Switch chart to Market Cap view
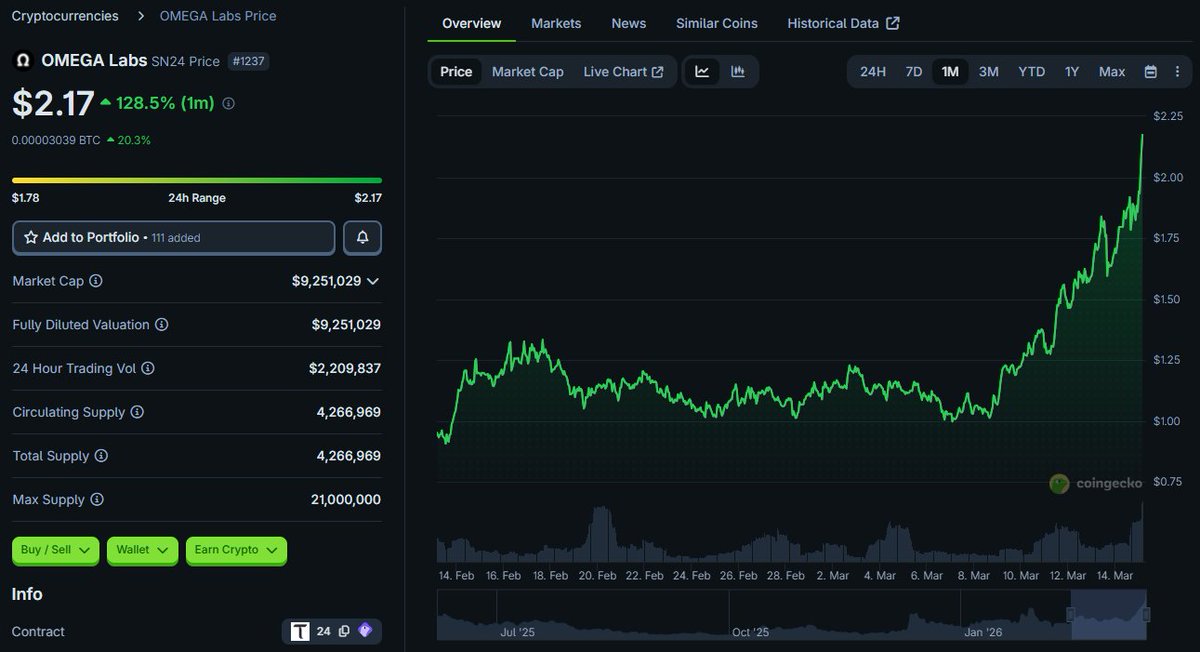Image resolution: width=1200 pixels, height=652 pixels. [x=528, y=72]
